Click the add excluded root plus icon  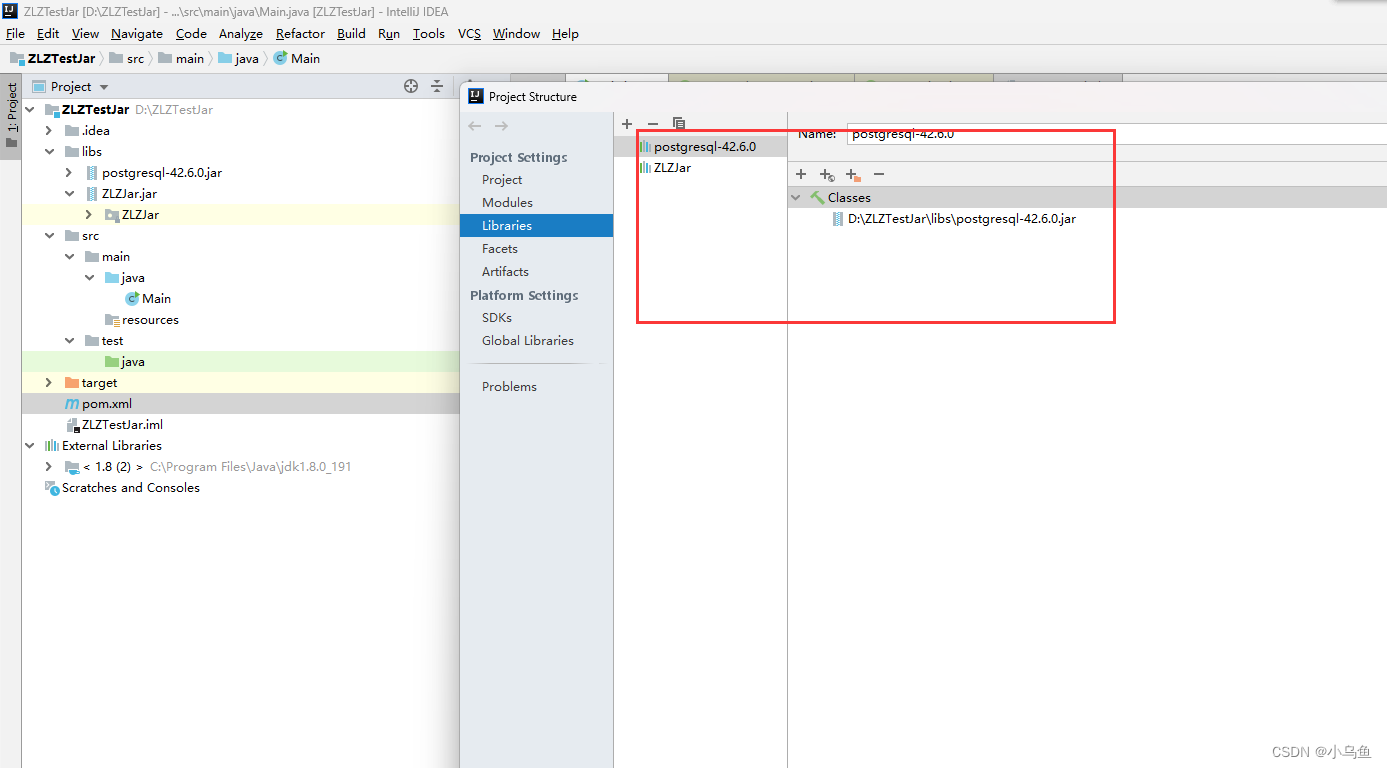click(x=853, y=175)
